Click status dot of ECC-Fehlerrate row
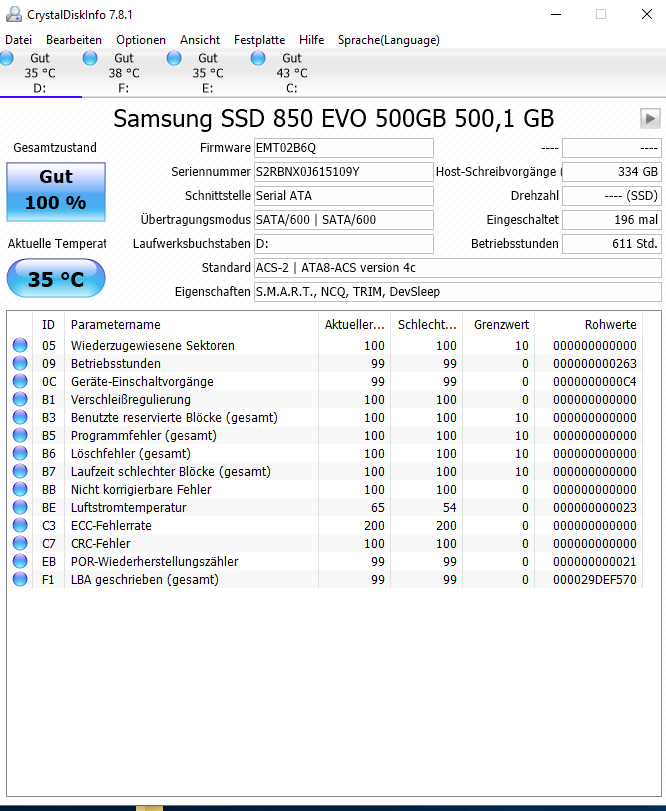 pos(20,525)
